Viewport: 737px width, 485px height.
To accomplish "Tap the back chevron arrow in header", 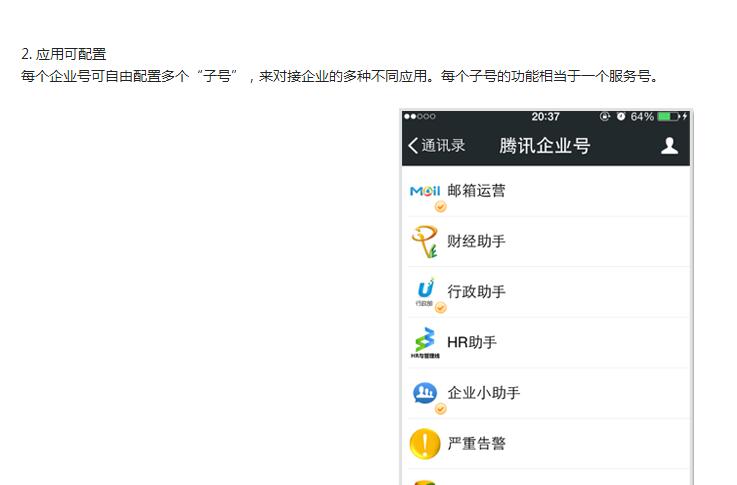I will tap(413, 146).
